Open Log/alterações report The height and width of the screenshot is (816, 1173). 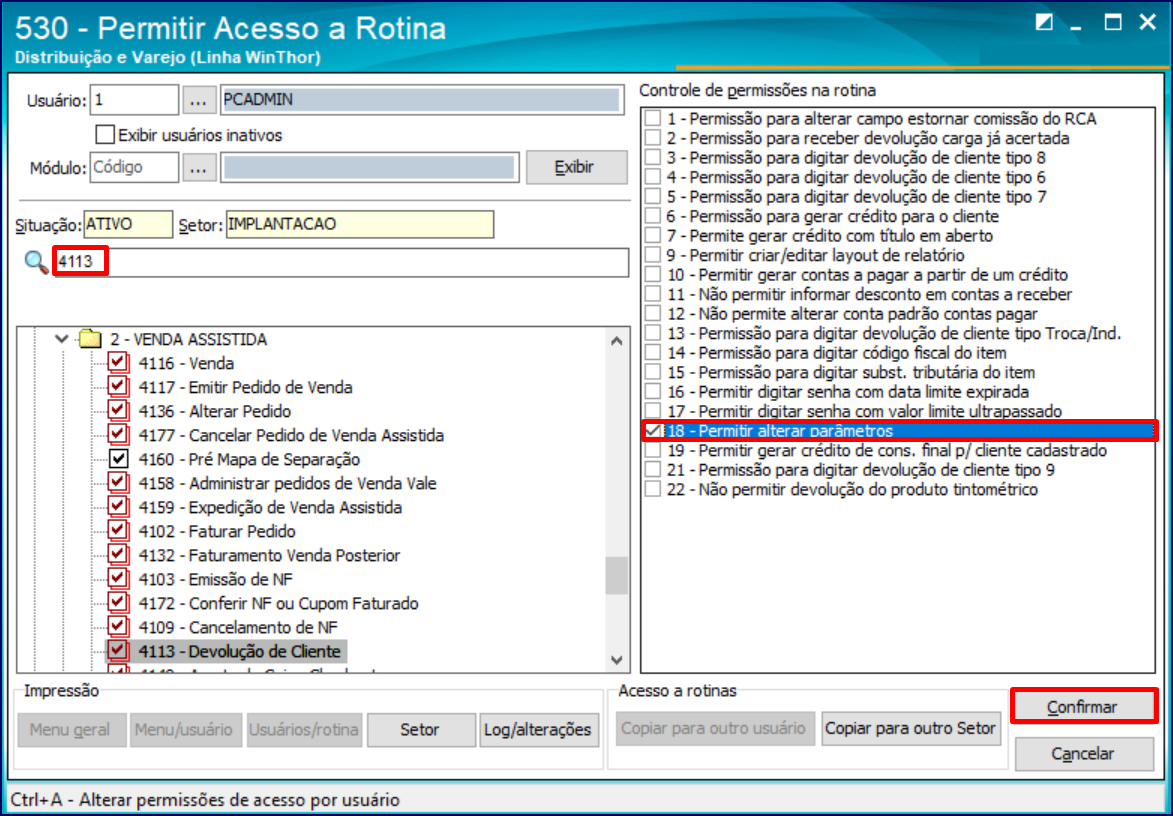point(537,729)
